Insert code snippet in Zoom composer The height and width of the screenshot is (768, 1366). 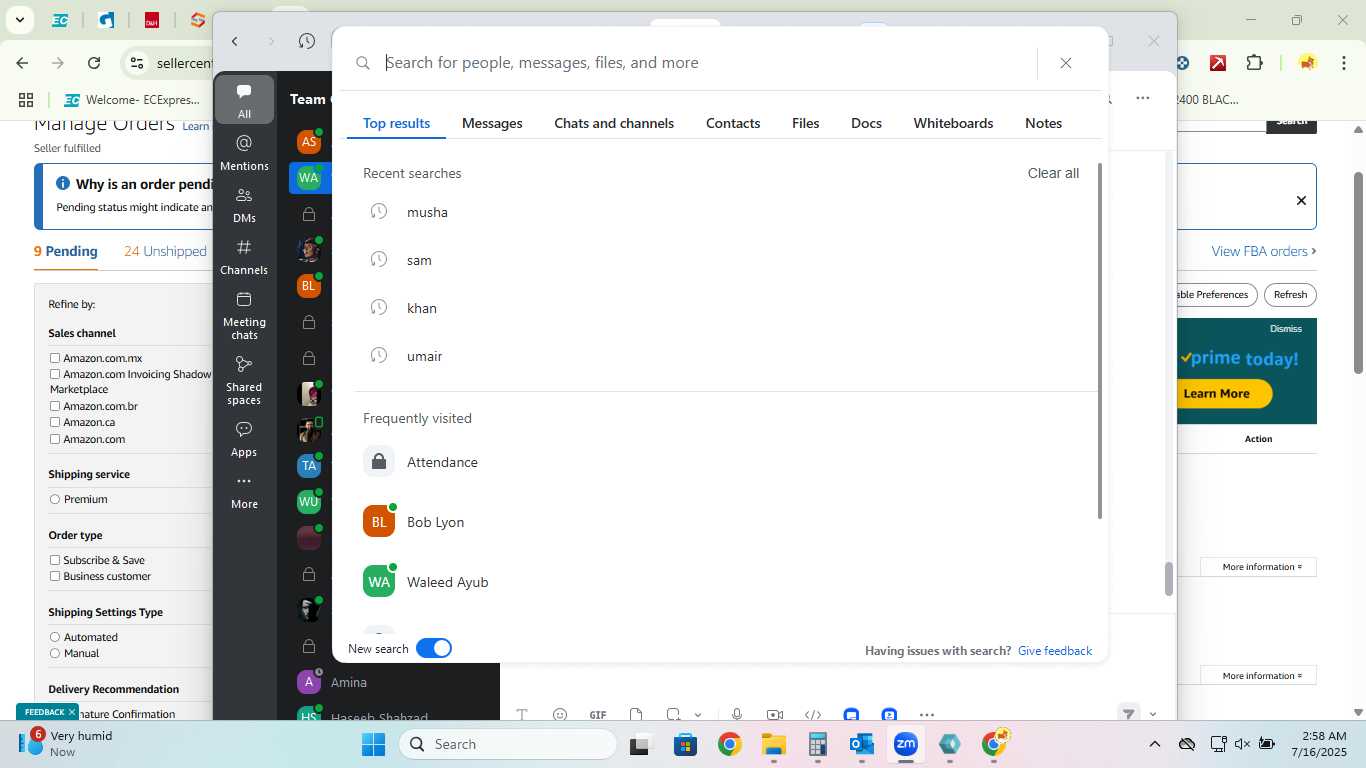click(x=813, y=714)
